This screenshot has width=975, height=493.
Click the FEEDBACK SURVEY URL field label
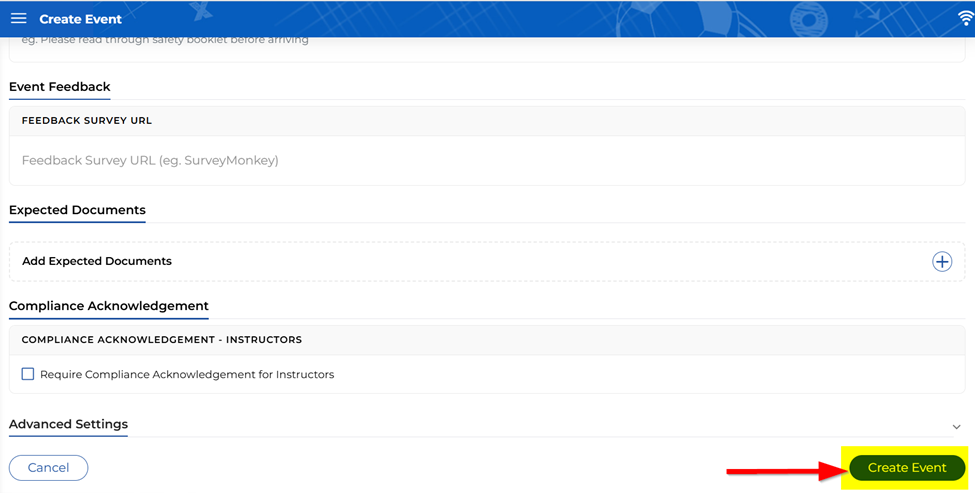pos(87,120)
